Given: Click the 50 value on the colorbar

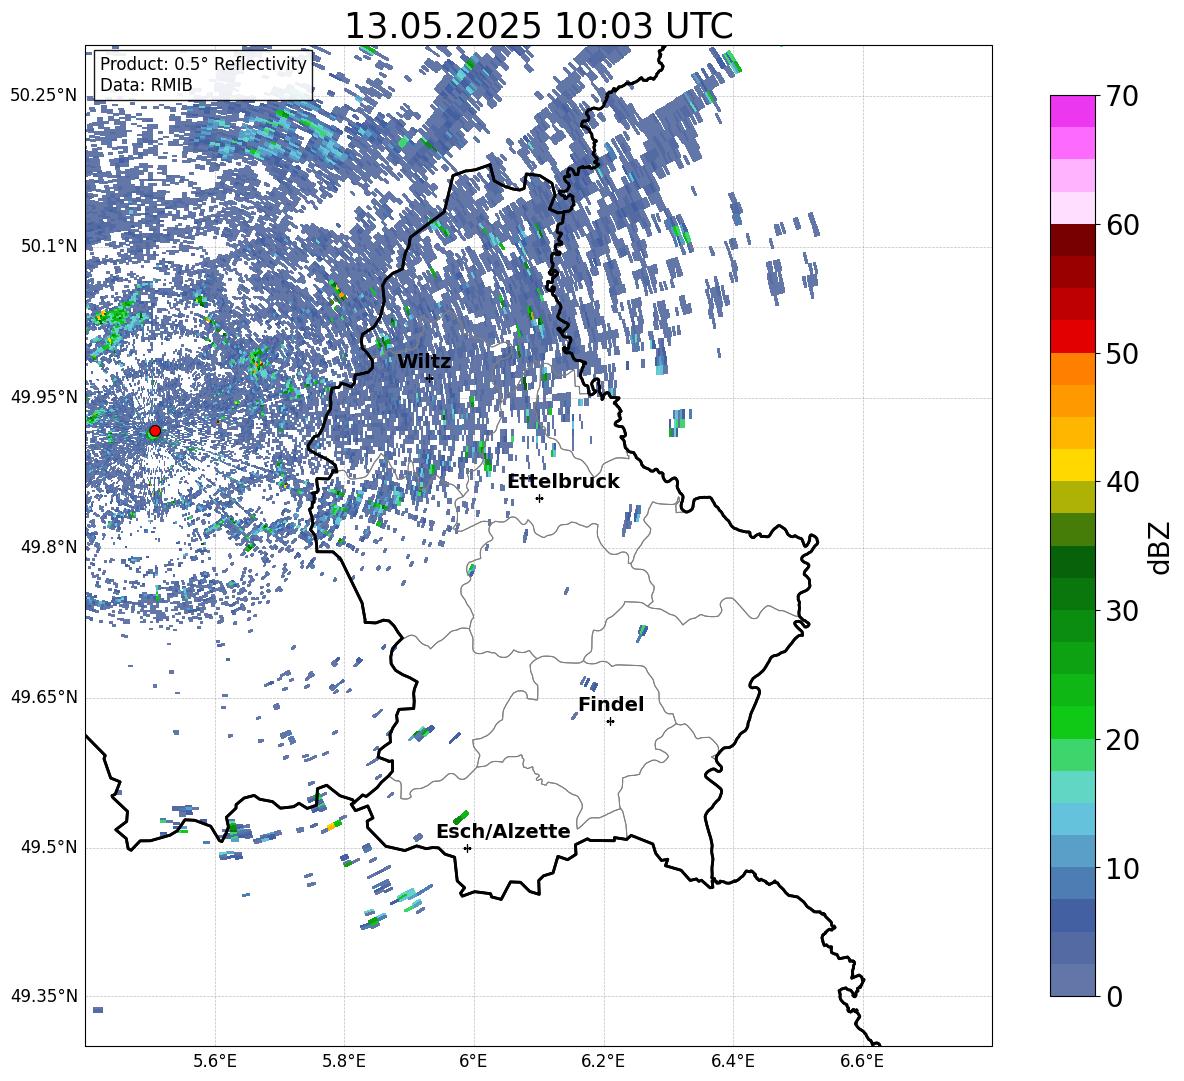Looking at the screenshot, I should point(1122,354).
